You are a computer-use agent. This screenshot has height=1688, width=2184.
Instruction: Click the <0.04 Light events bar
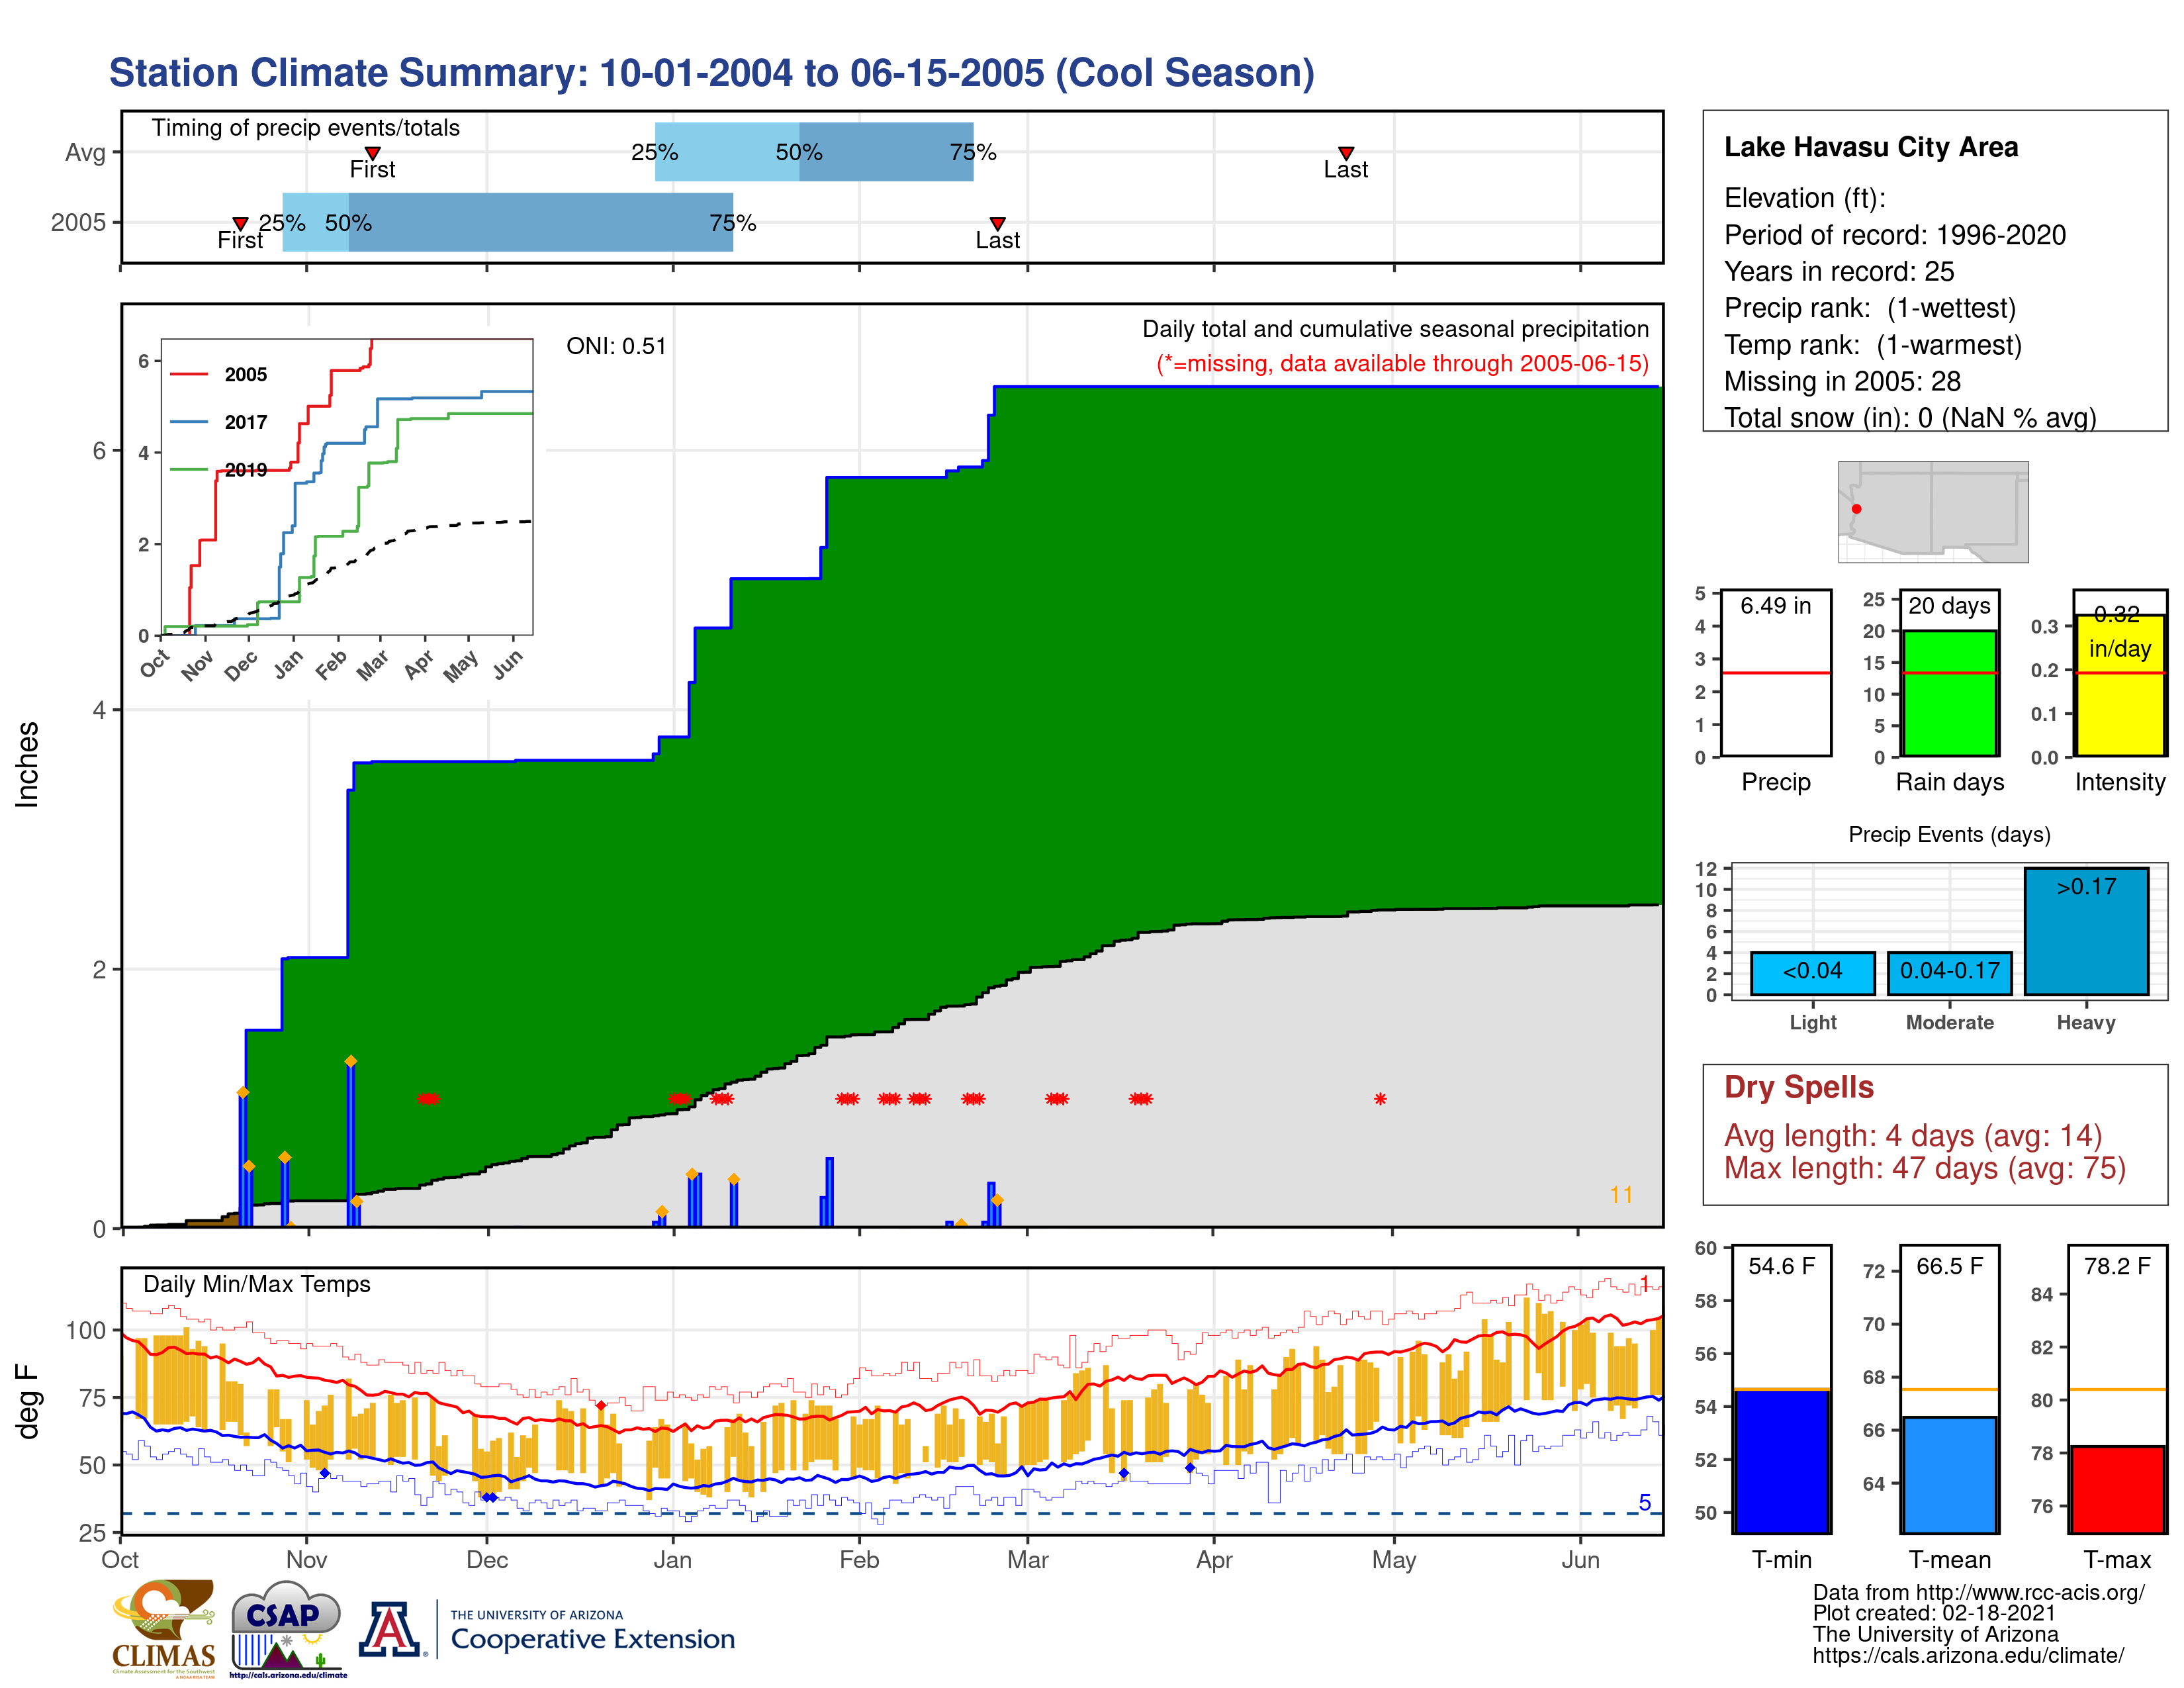pos(1812,973)
